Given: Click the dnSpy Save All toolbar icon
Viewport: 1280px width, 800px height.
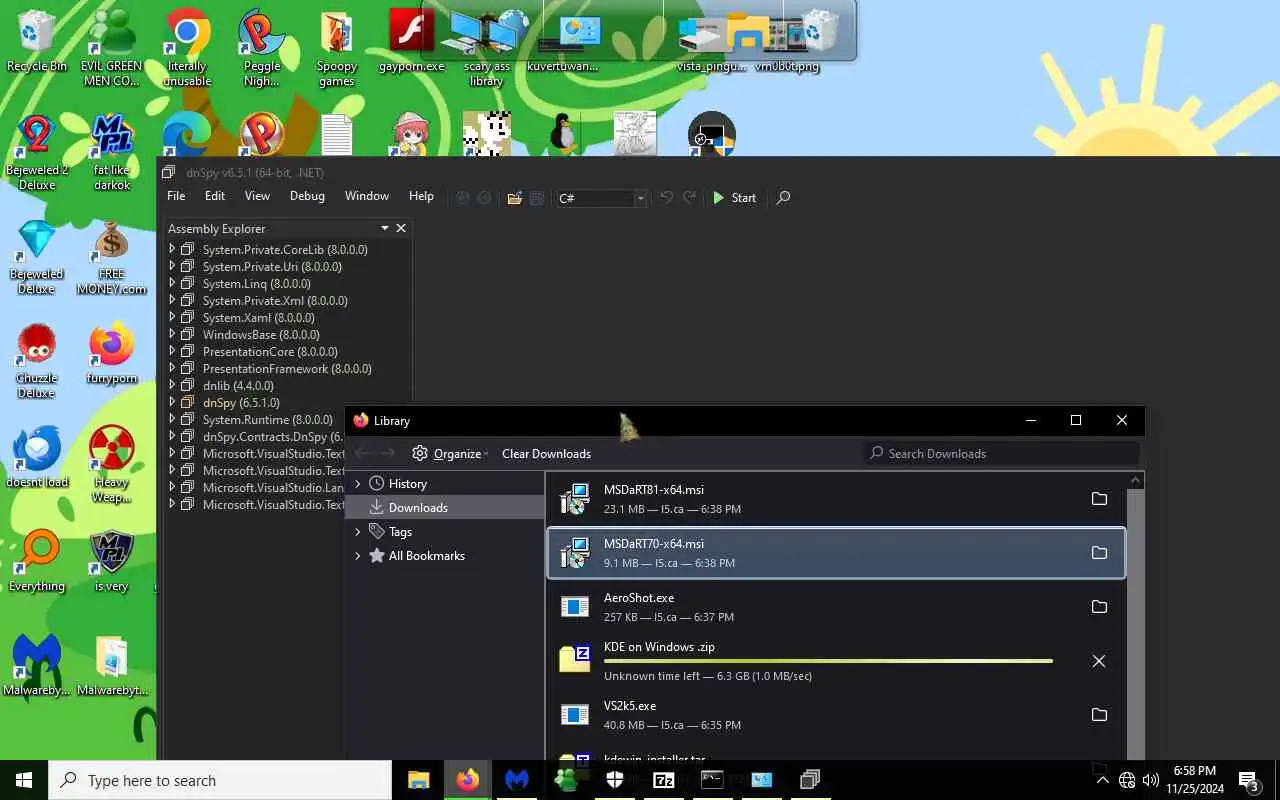Looking at the screenshot, I should pos(536,198).
